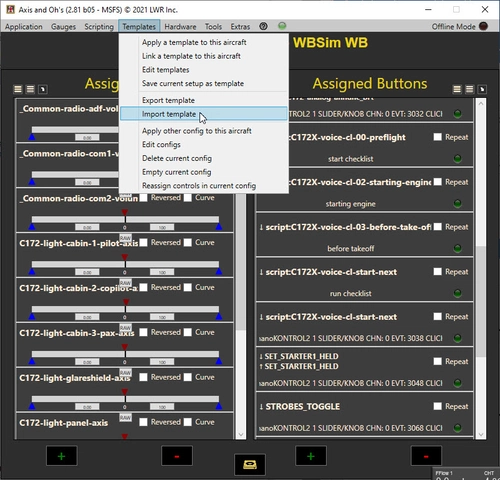Select the run checklist button row

tap(365, 279)
